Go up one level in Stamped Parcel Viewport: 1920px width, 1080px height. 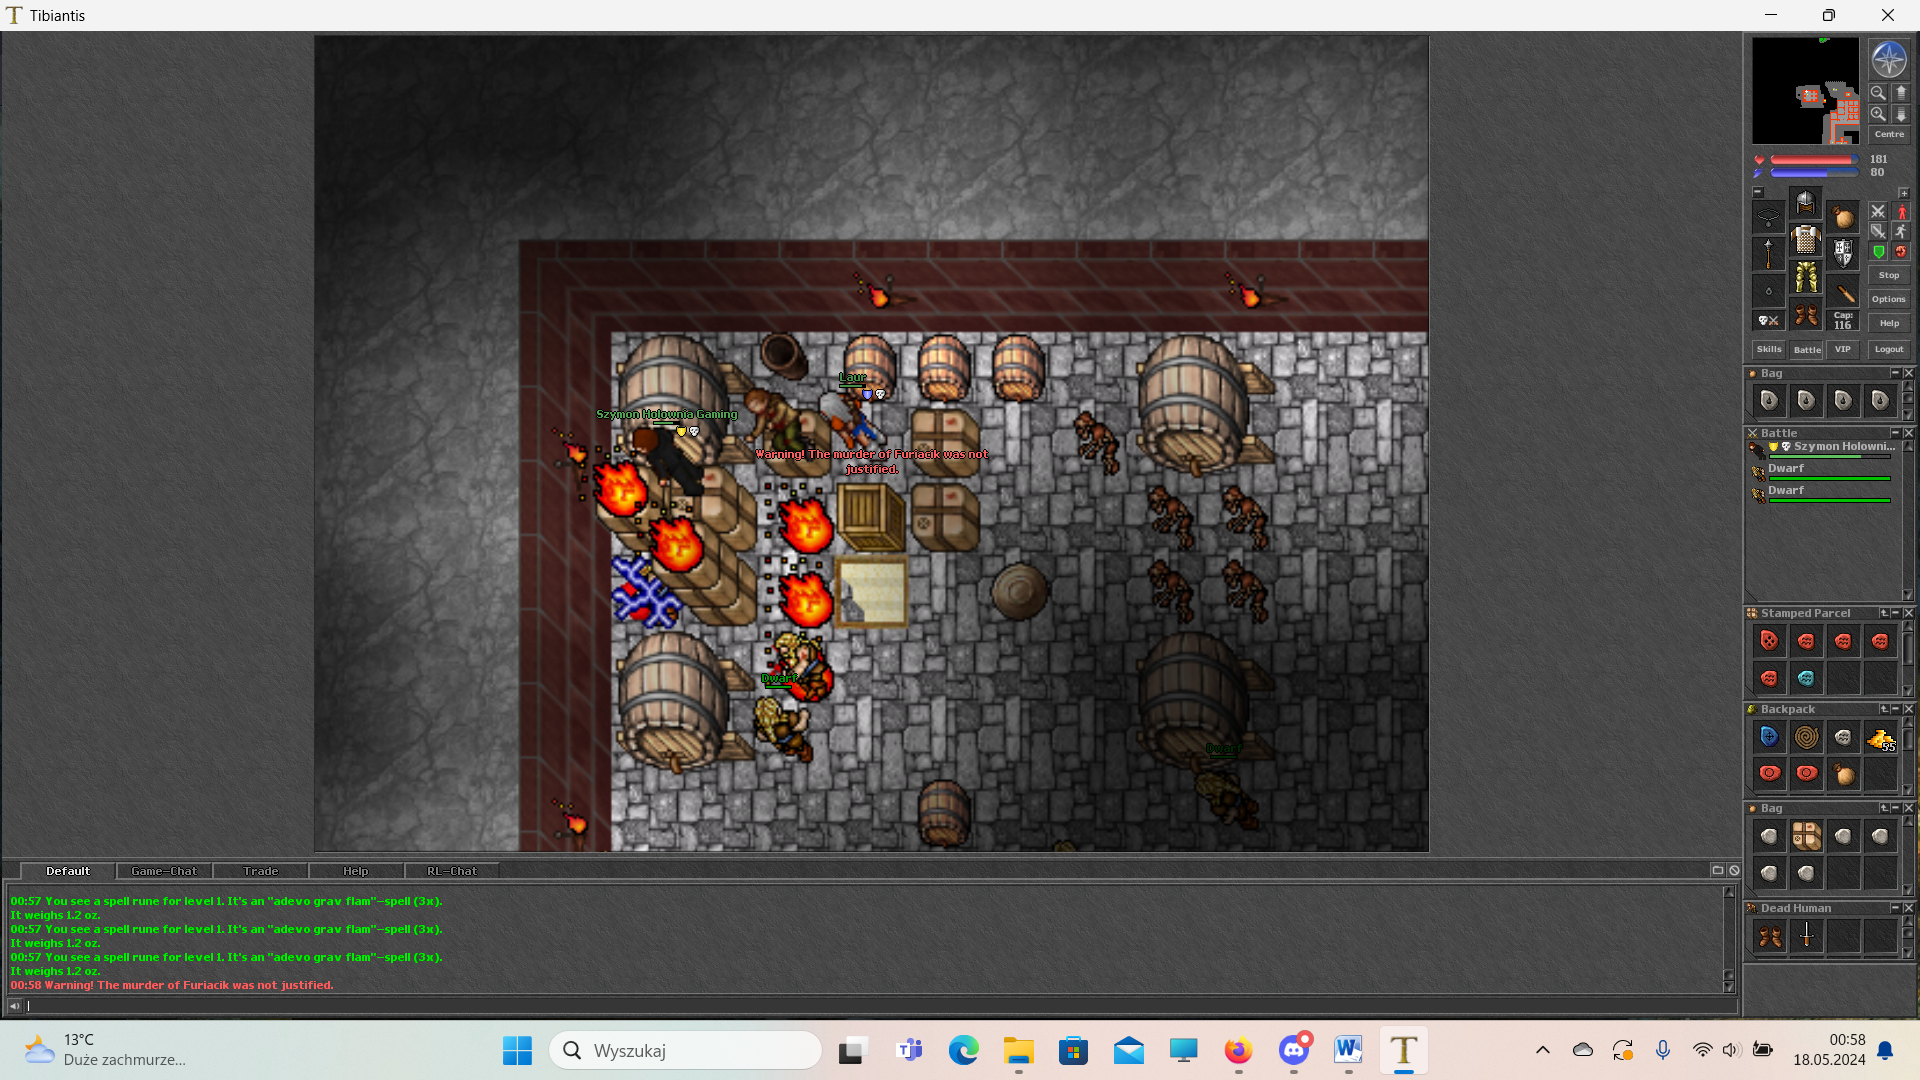[x=1883, y=613]
